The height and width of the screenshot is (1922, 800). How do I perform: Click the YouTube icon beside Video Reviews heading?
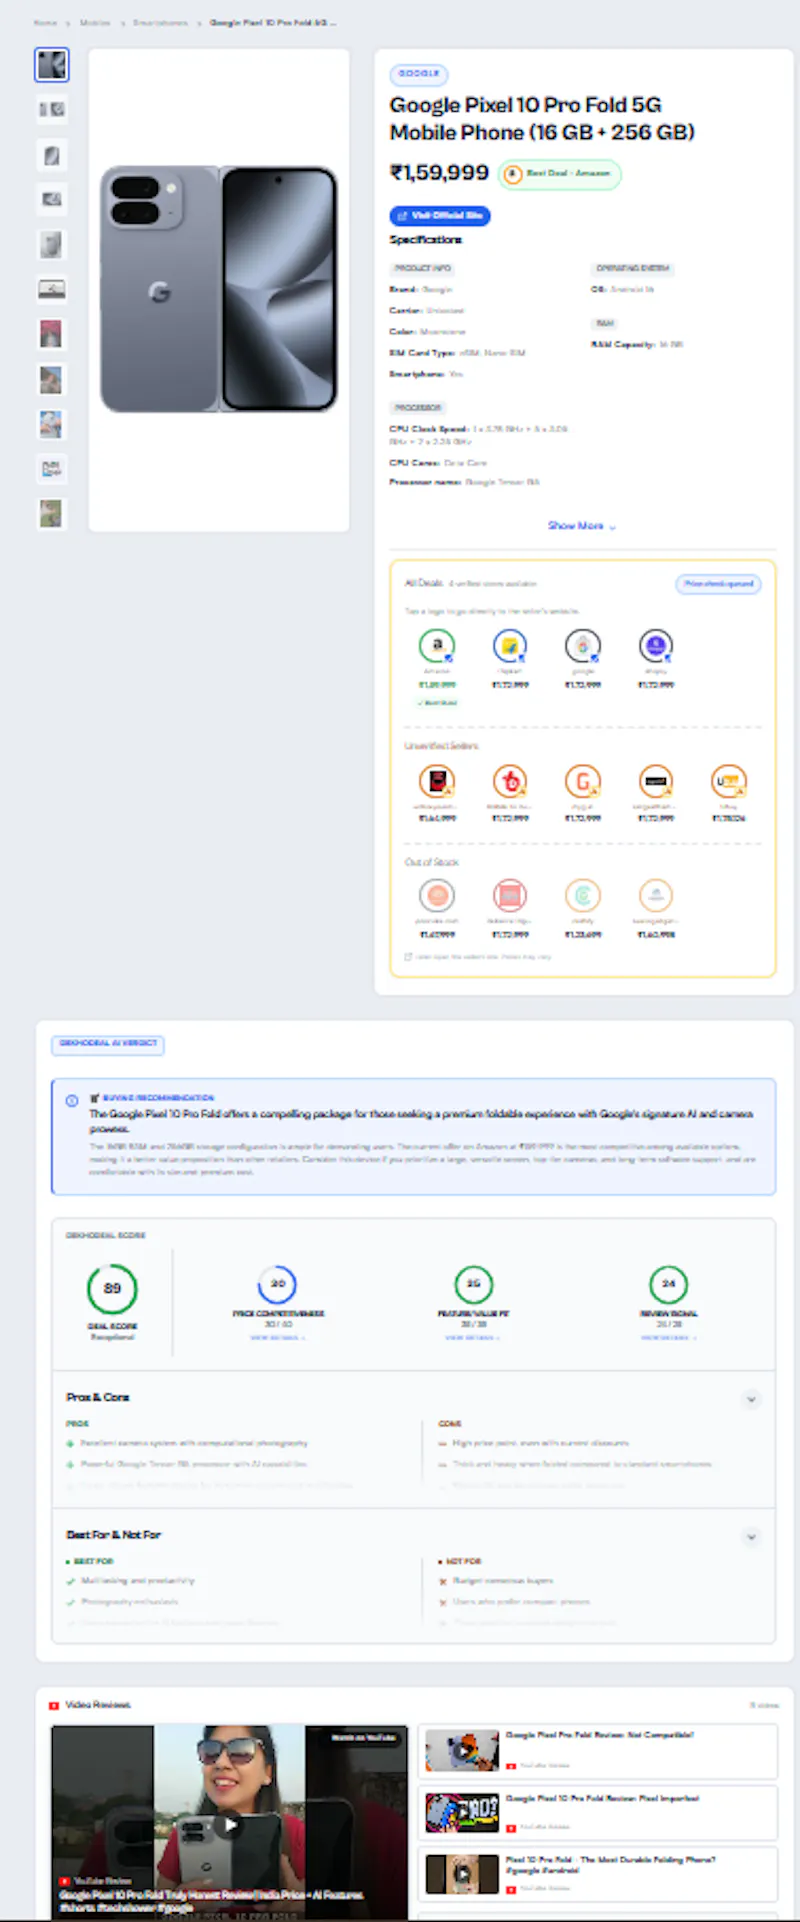click(54, 1705)
